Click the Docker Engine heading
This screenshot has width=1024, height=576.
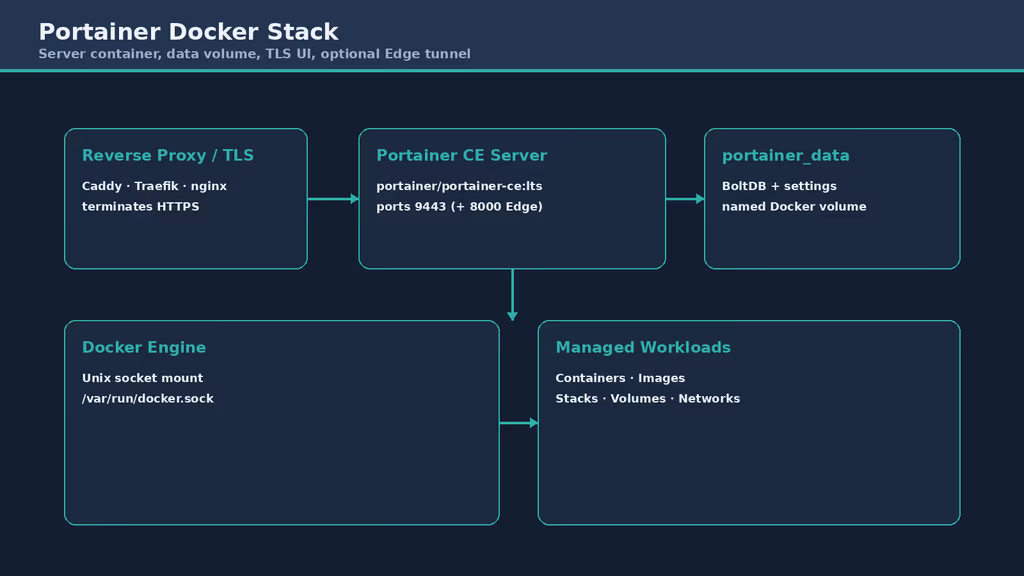tap(144, 347)
